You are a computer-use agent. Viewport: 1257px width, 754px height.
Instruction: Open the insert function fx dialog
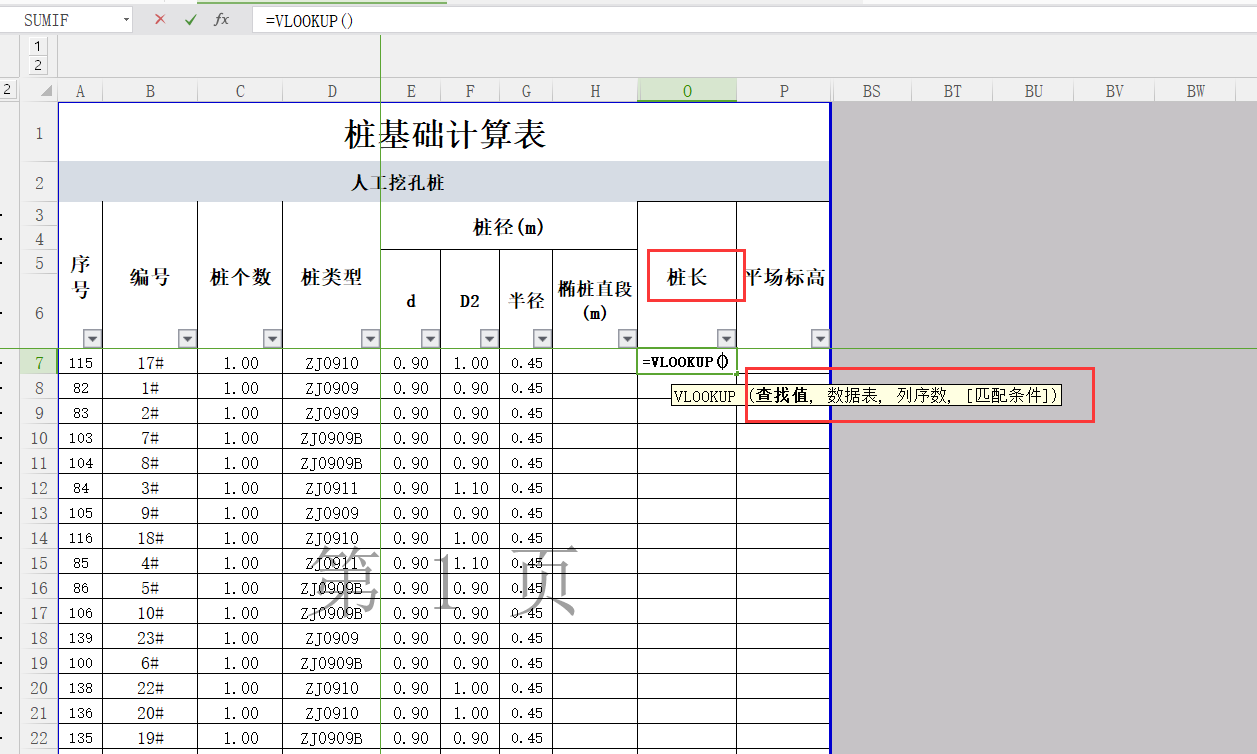pyautogui.click(x=222, y=20)
